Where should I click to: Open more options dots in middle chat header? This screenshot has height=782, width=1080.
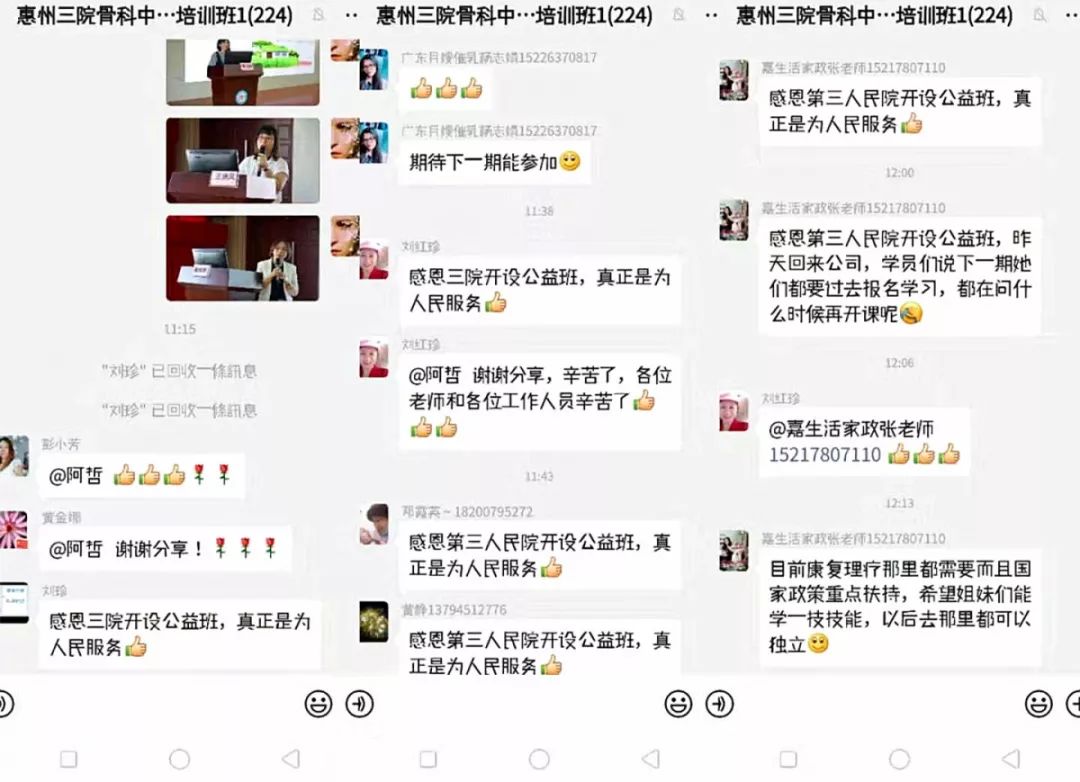(712, 15)
